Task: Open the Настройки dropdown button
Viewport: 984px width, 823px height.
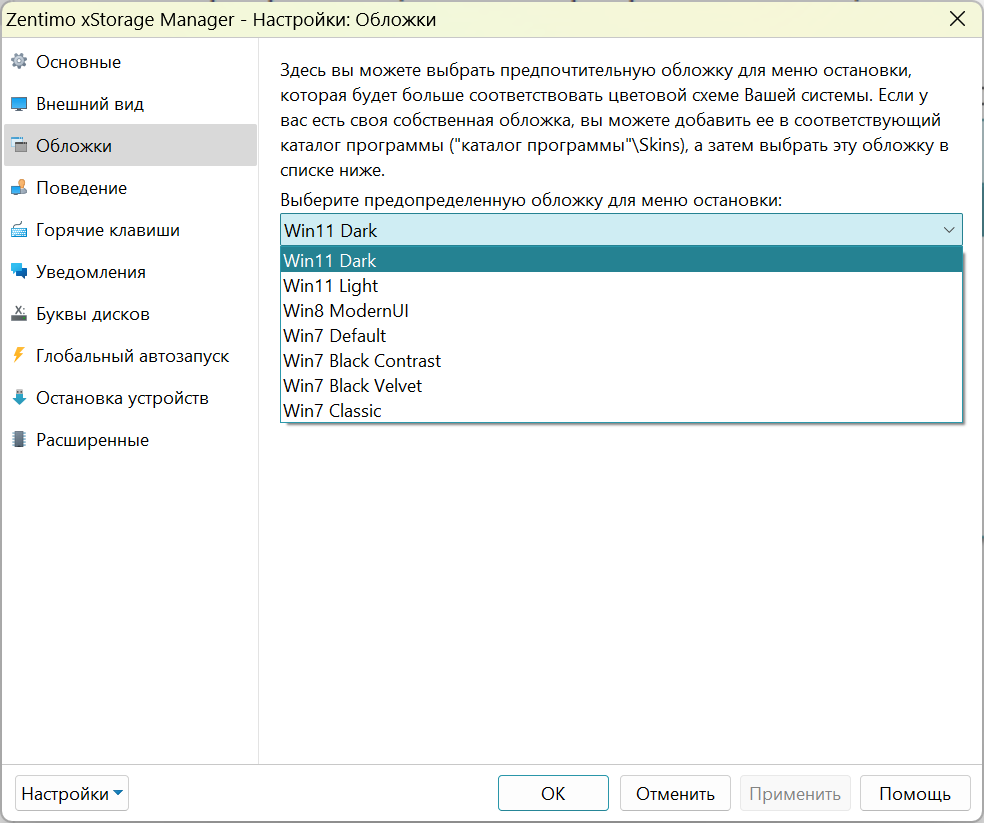Action: pos(72,793)
